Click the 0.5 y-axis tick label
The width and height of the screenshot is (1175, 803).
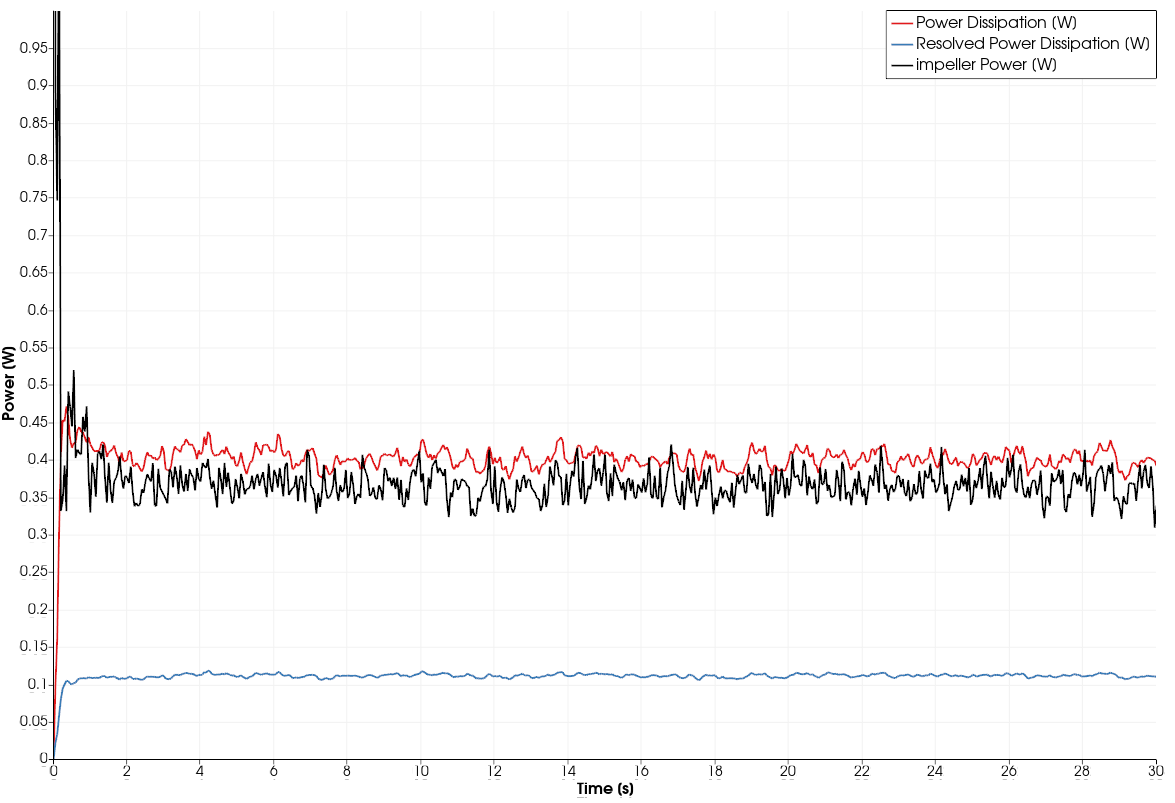point(37,384)
